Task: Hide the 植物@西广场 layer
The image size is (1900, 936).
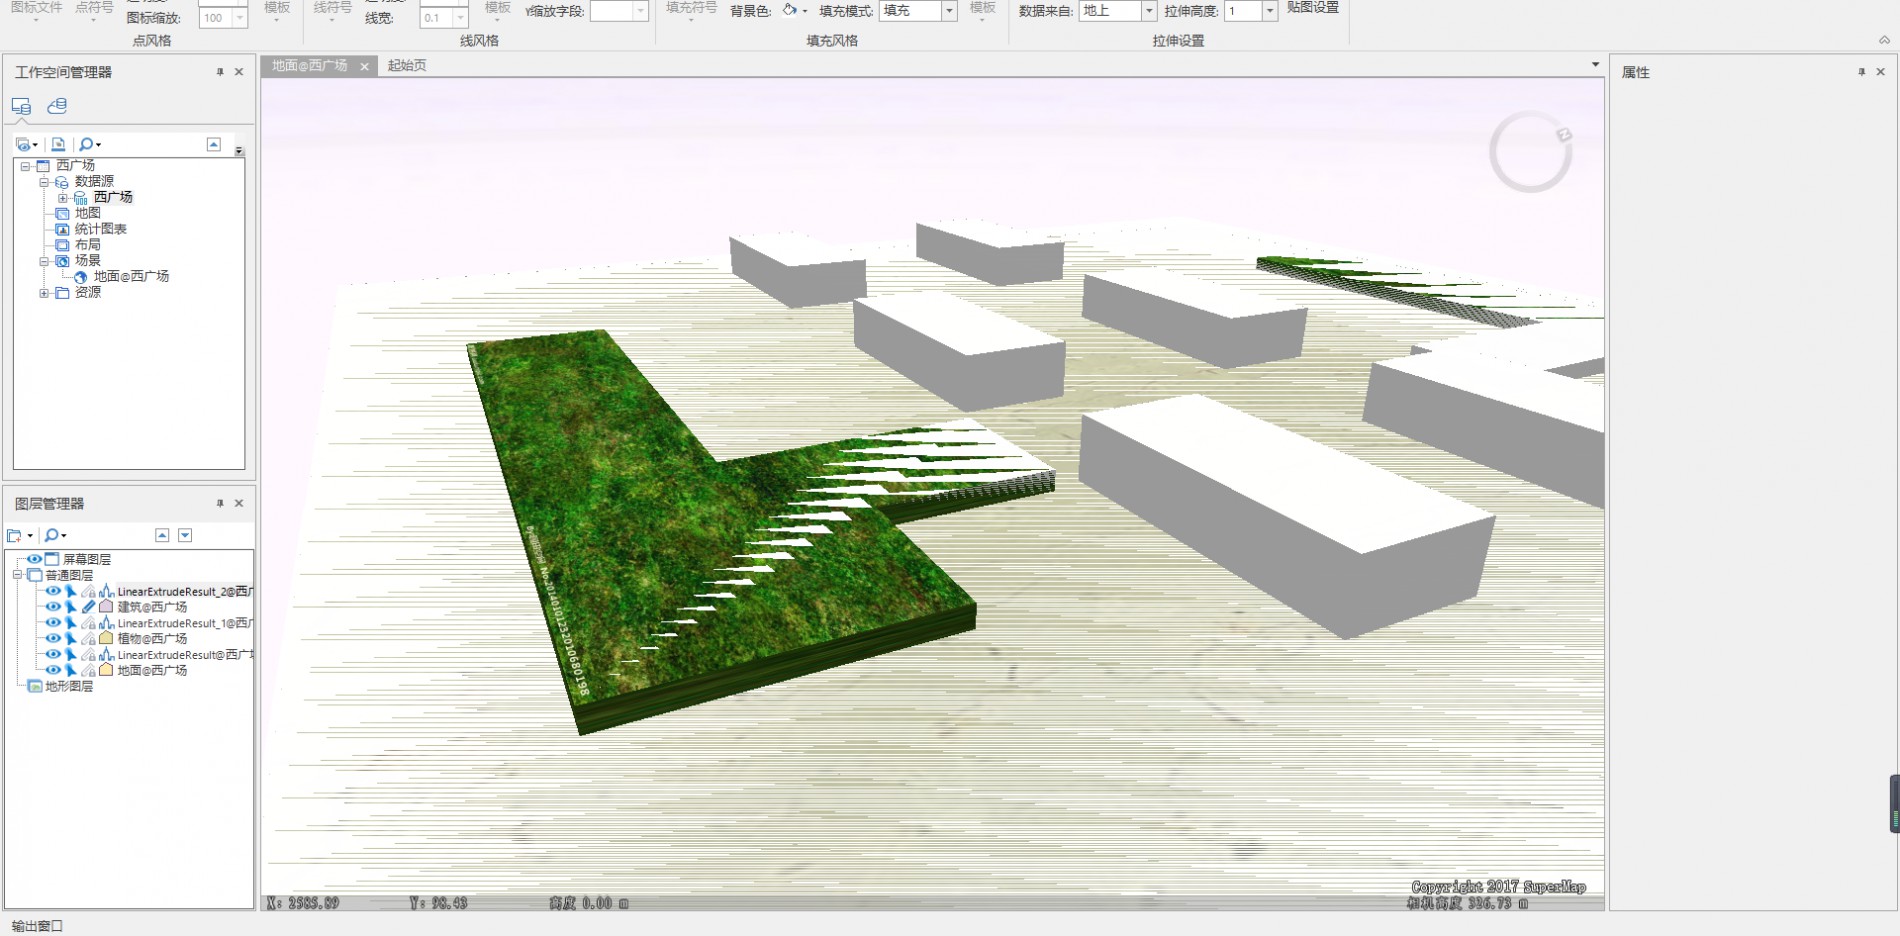Action: 53,639
